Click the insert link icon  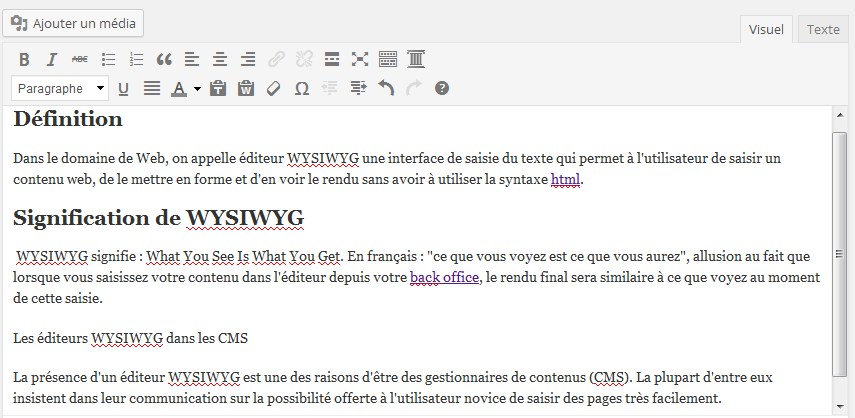[276, 59]
